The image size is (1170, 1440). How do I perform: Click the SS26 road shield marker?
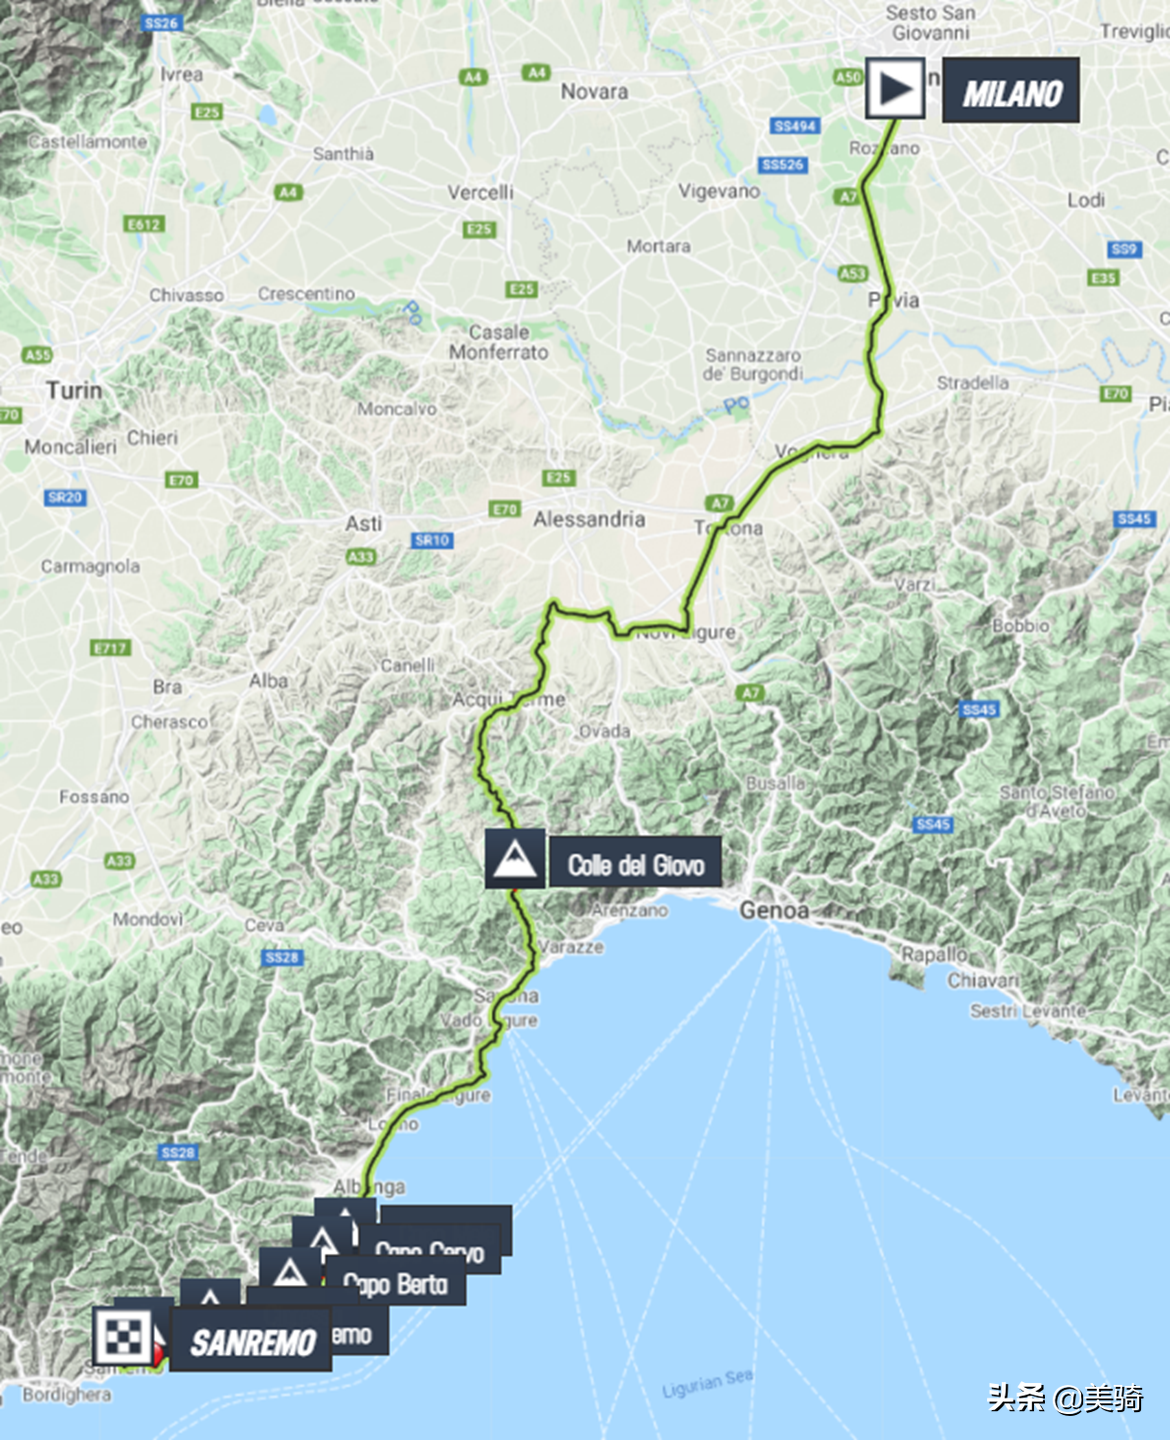(161, 23)
